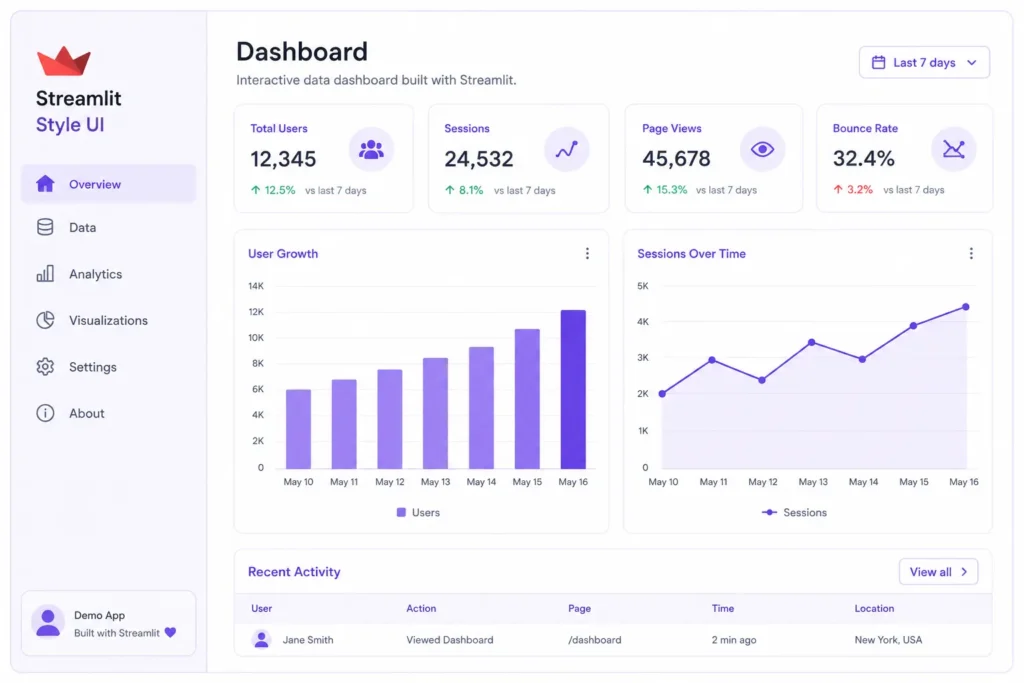Click the Viewed Dashboard cell

click(x=449, y=639)
